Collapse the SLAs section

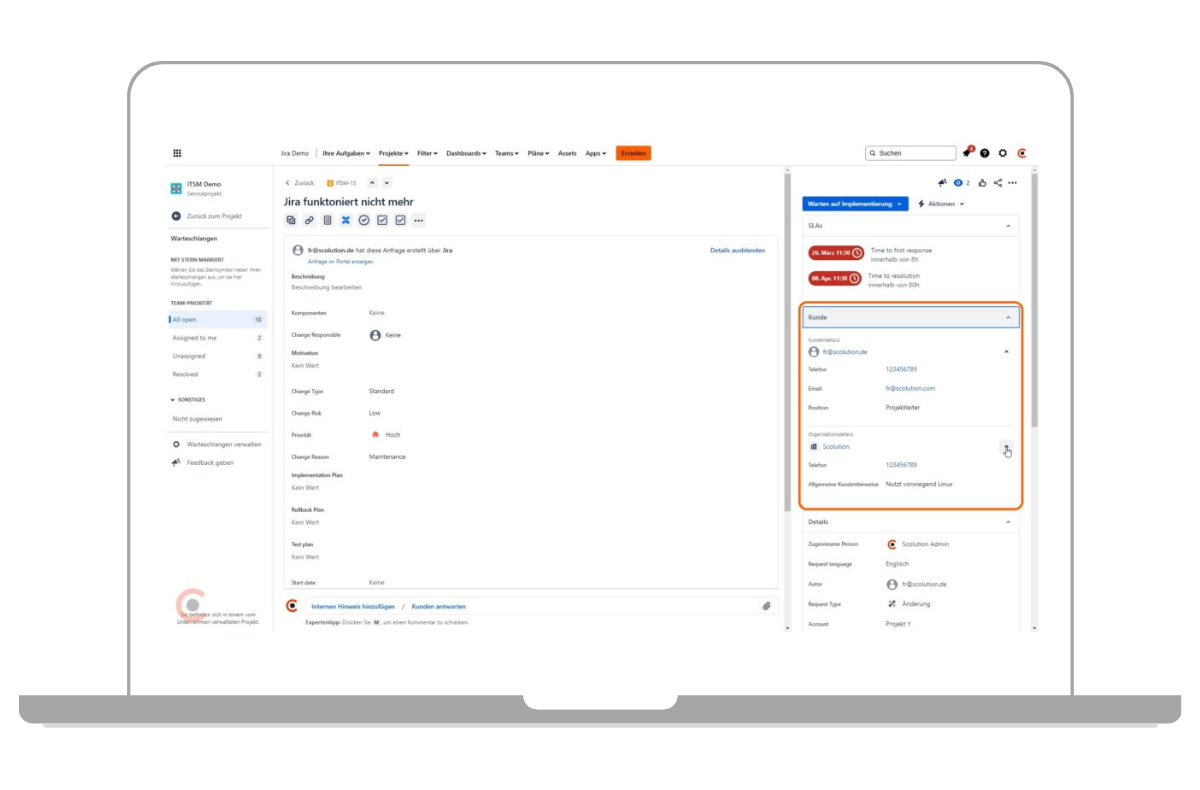(x=1007, y=227)
